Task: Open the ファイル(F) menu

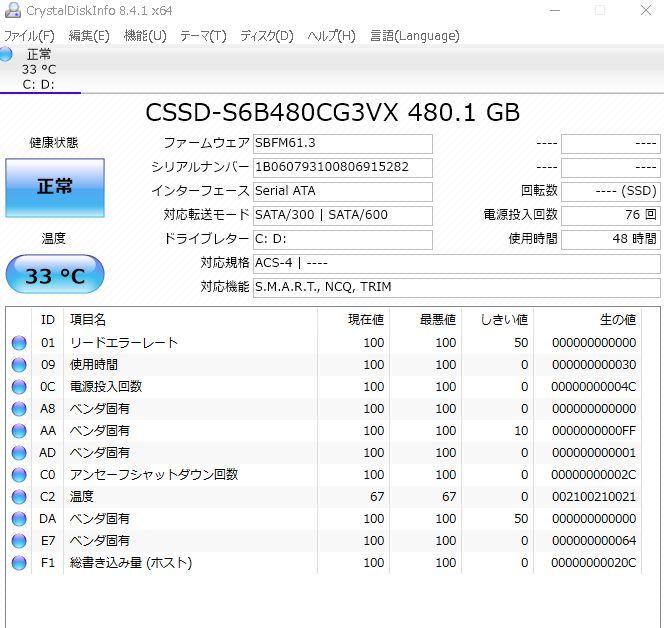Action: [x=29, y=36]
